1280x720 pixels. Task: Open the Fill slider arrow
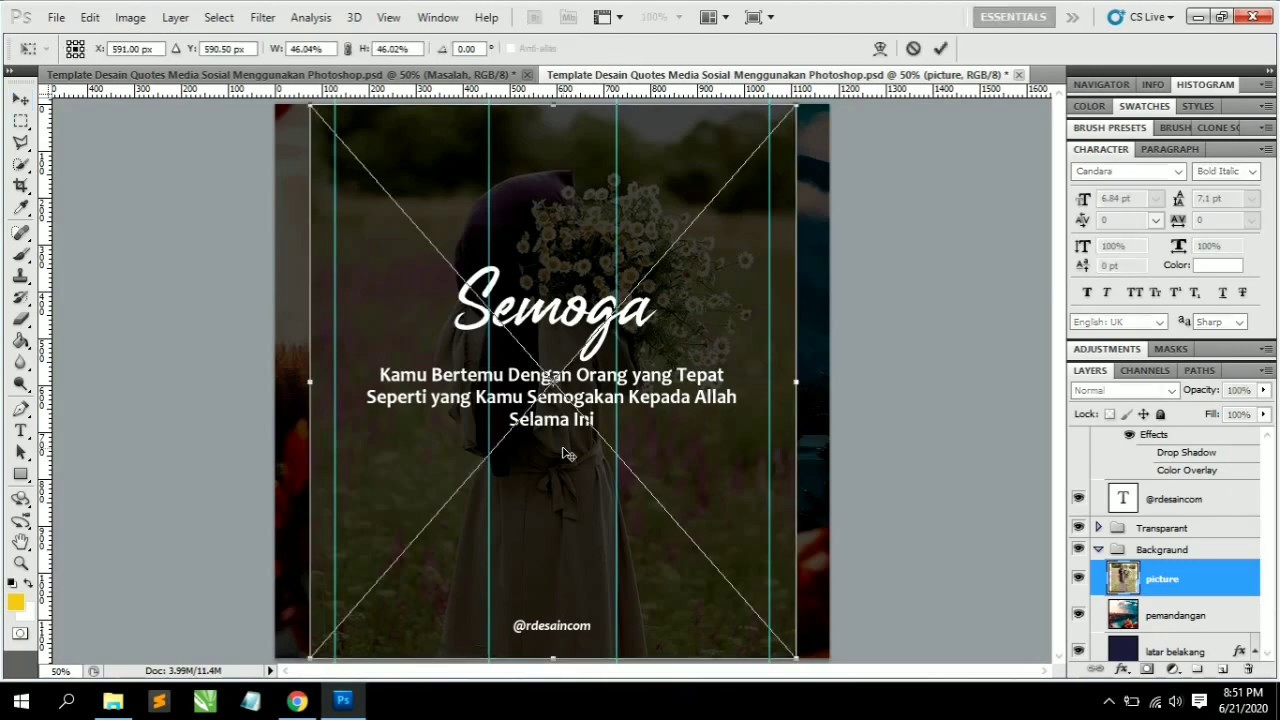click(x=1263, y=414)
